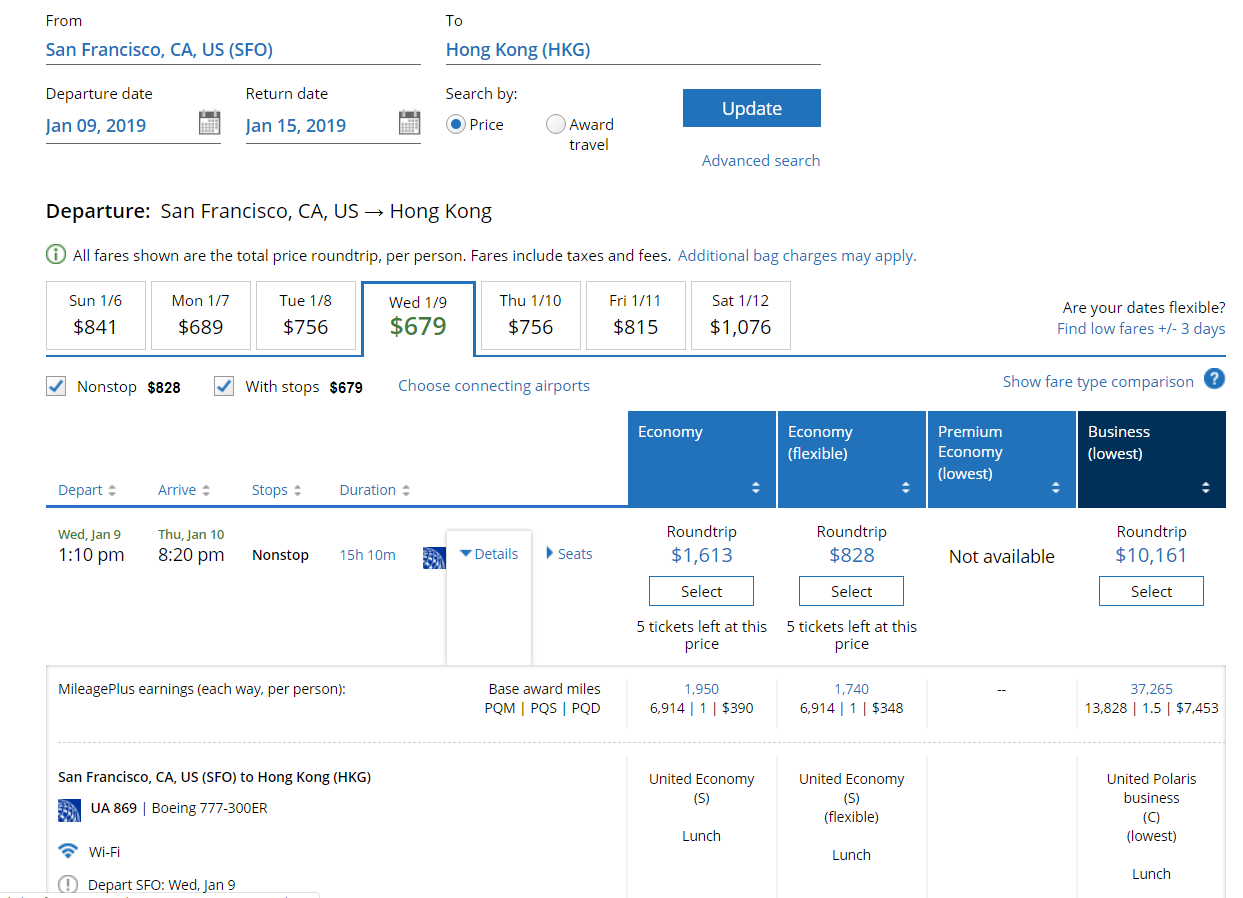Sort by Business (lowest) column header
This screenshot has height=898, width=1243.
tap(1151, 458)
